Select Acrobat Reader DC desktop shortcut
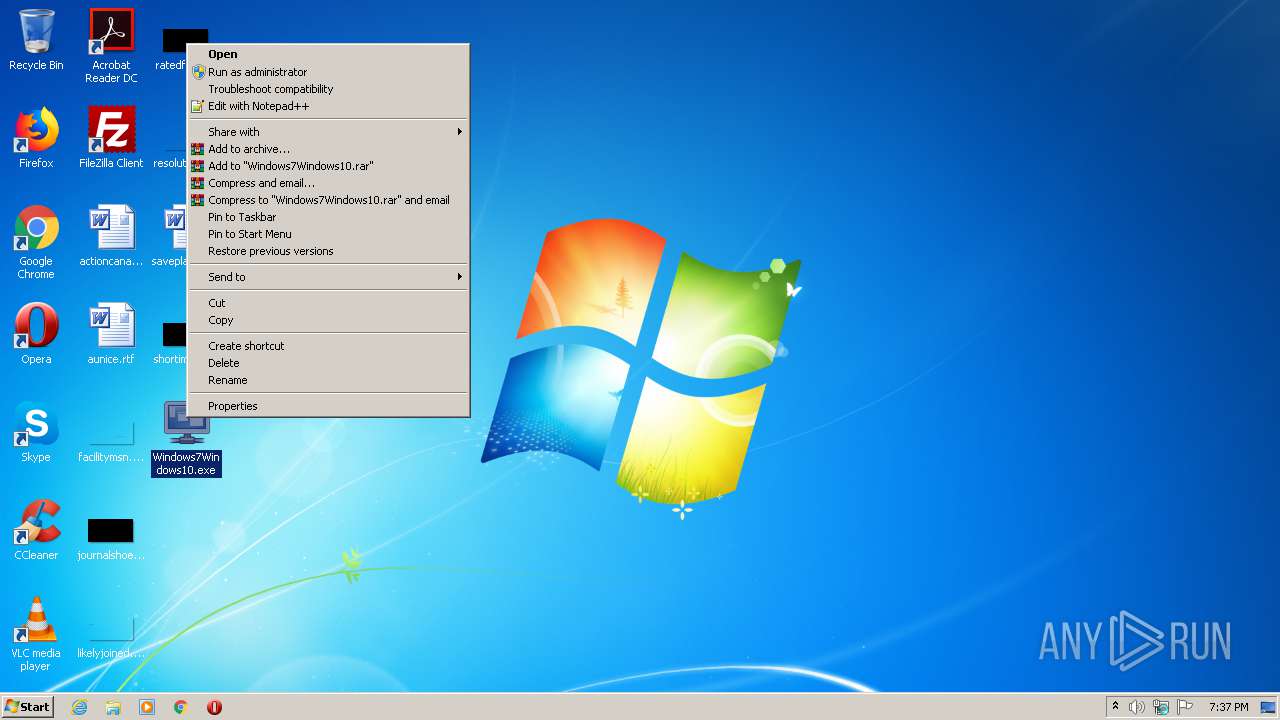Screen dimensions: 1280x720 (111, 46)
